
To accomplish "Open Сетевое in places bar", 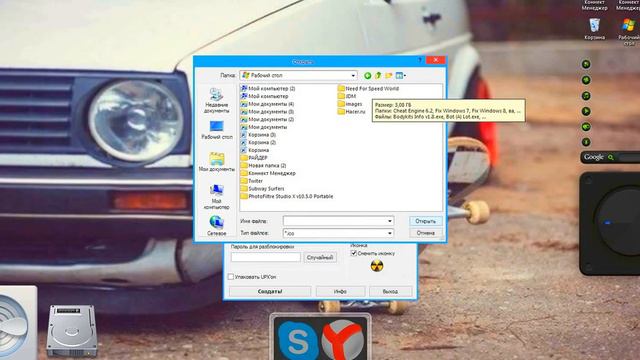I will point(216,226).
